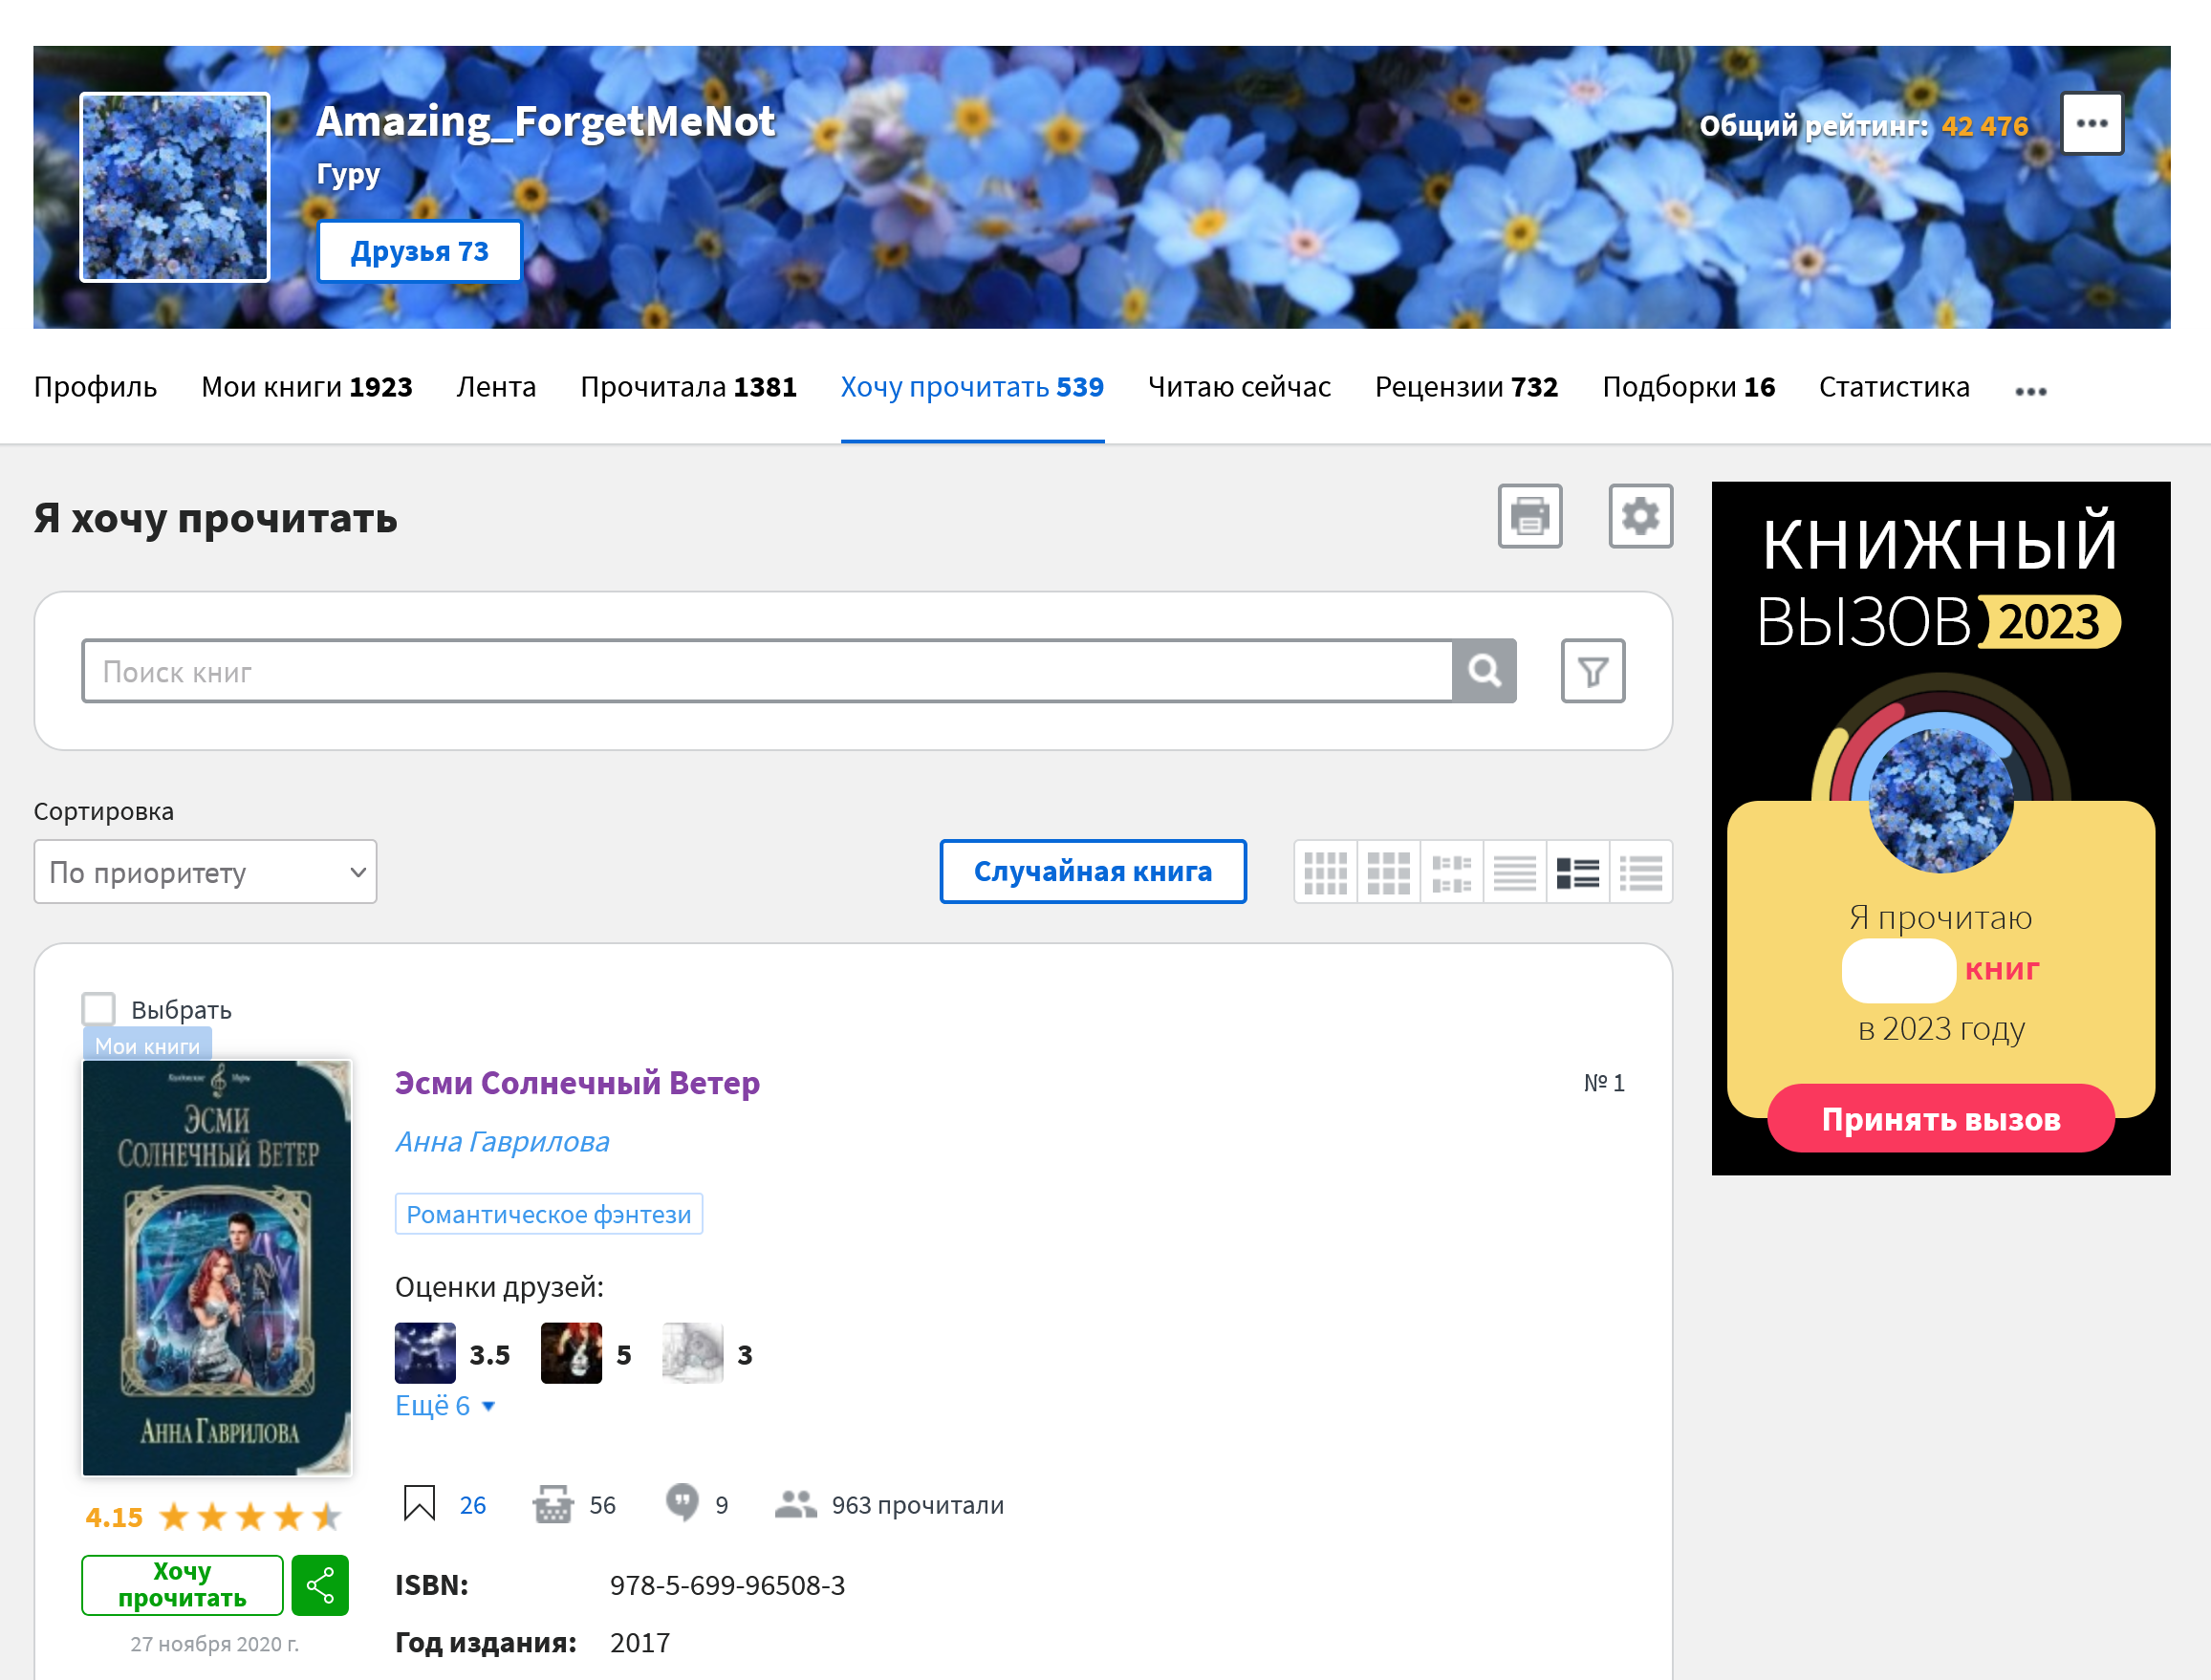Viewport: 2211px width, 1680px height.
Task: Click the Мои книги label above the cover
Action: point(147,1045)
